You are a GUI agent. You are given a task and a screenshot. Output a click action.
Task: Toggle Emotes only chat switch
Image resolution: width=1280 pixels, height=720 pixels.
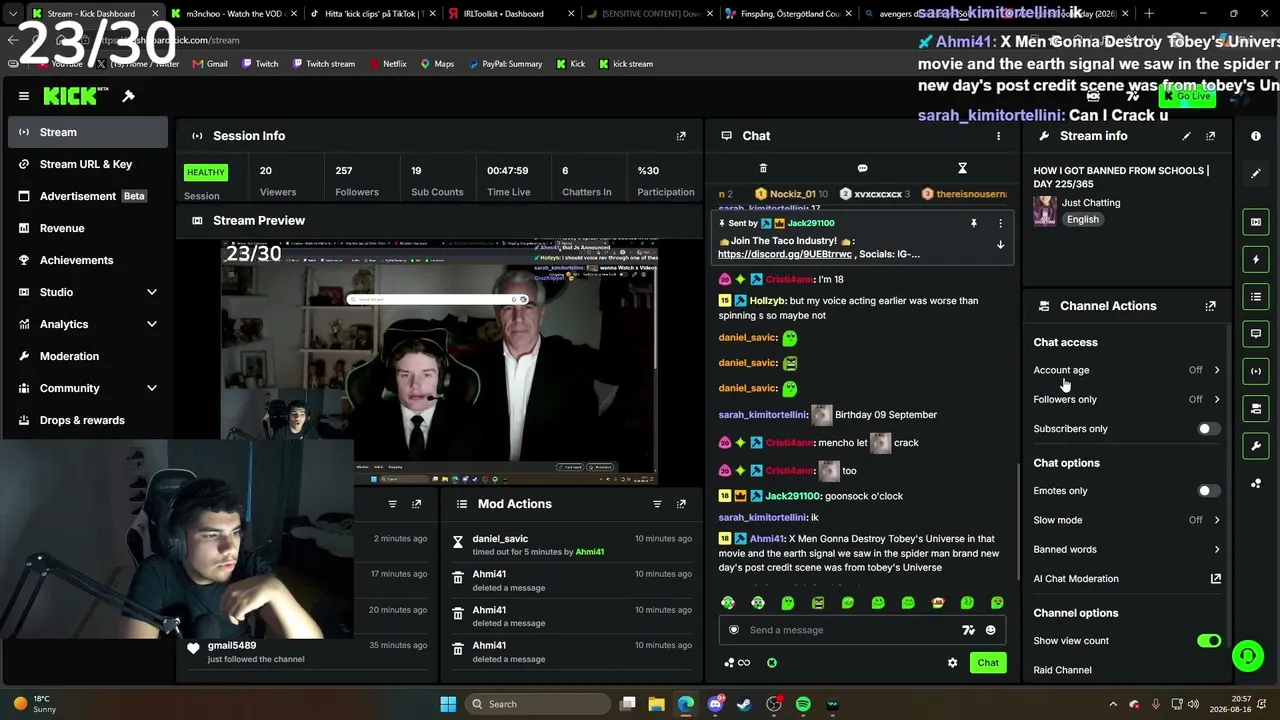pyautogui.click(x=1209, y=491)
